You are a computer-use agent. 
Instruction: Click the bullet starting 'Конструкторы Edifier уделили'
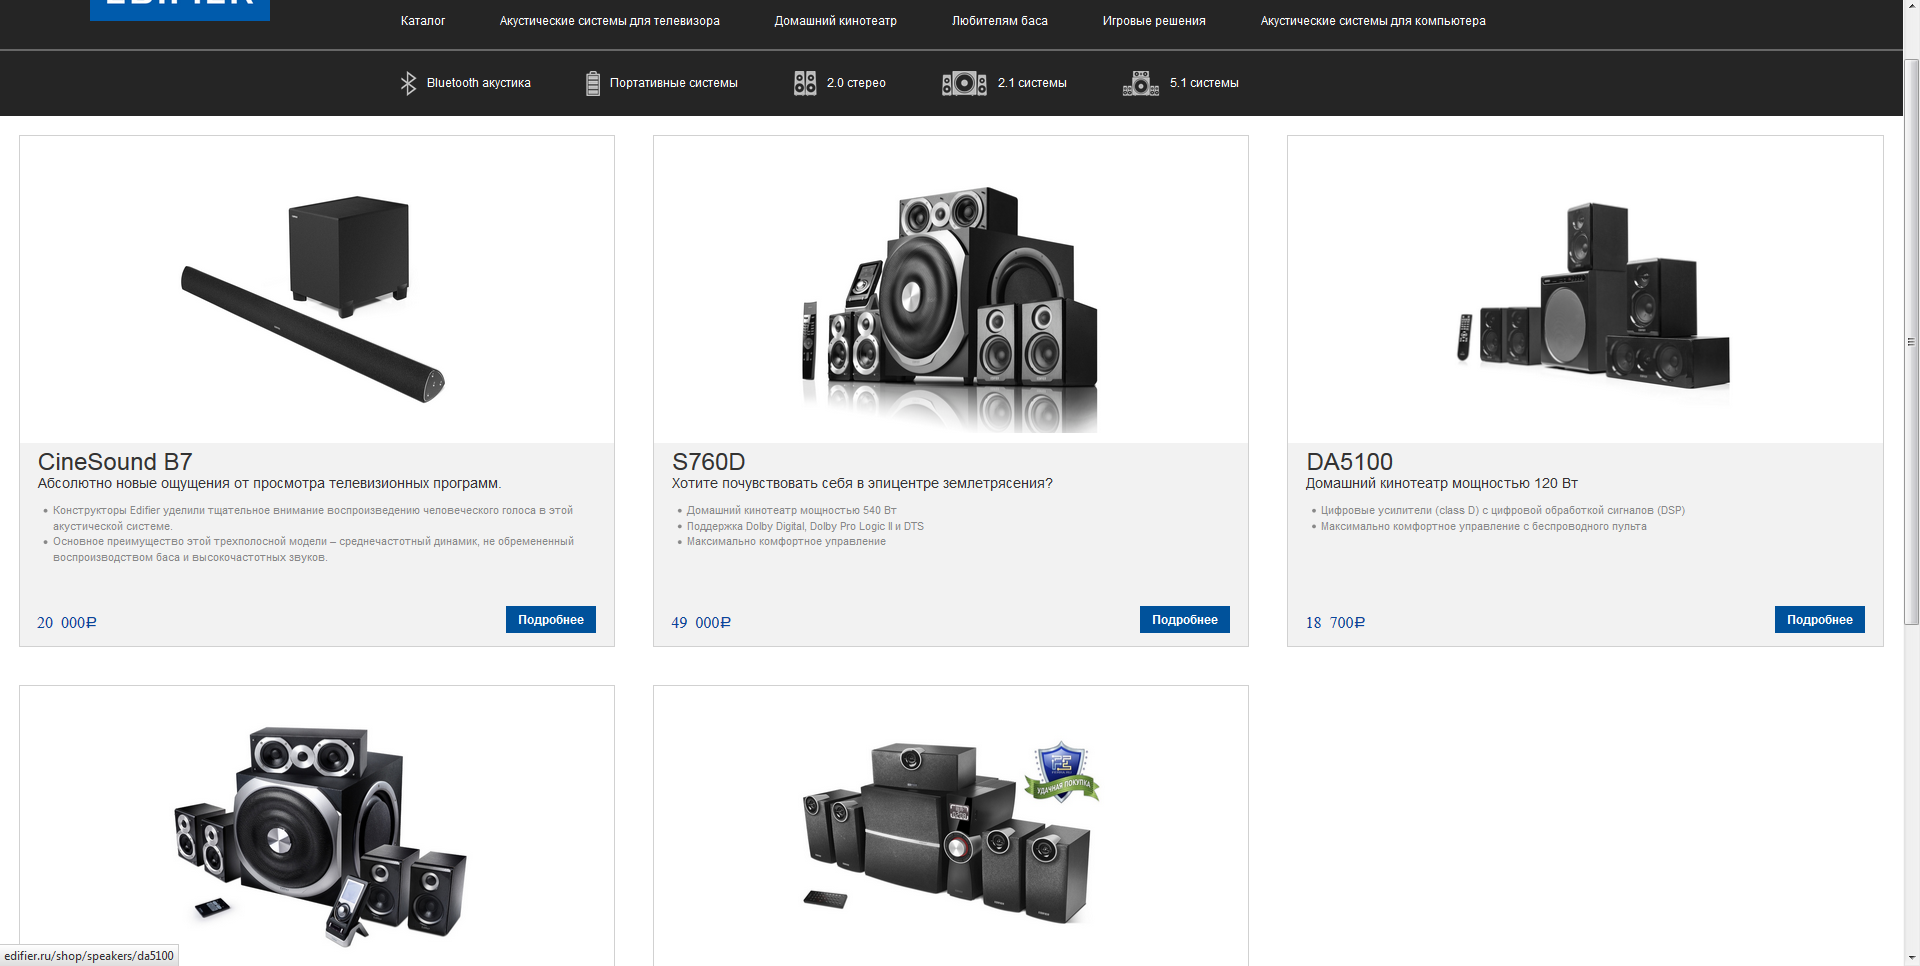[x=313, y=518]
